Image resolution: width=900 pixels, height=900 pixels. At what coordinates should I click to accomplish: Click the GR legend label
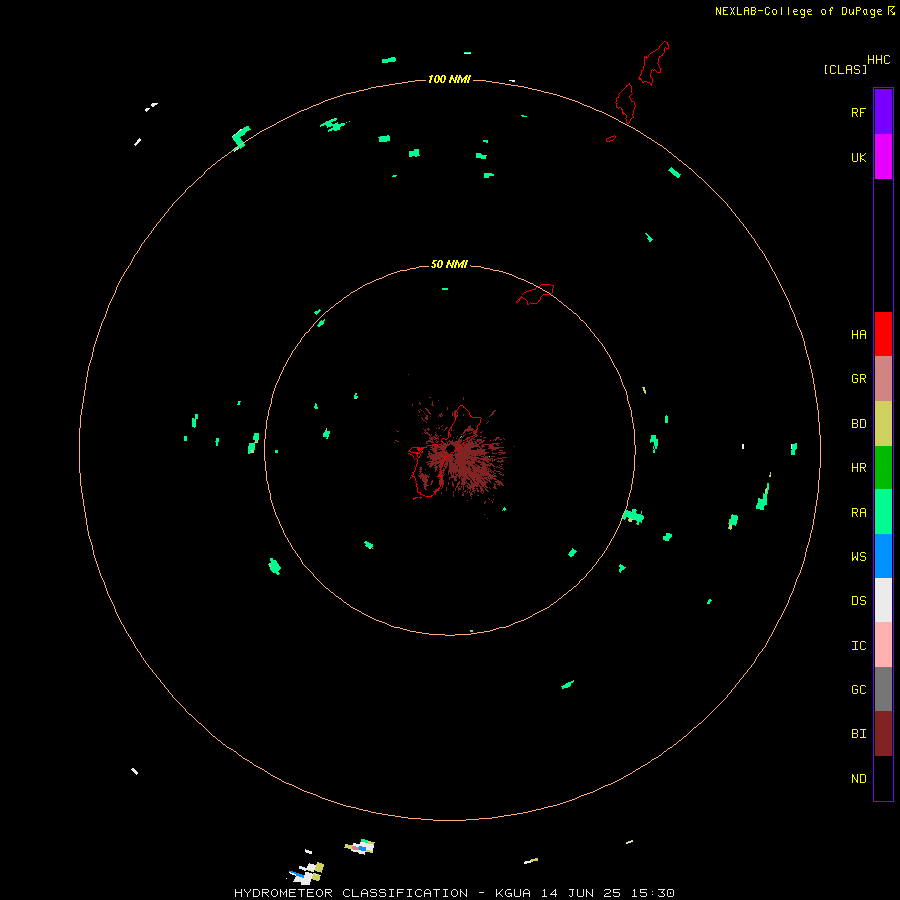click(858, 379)
